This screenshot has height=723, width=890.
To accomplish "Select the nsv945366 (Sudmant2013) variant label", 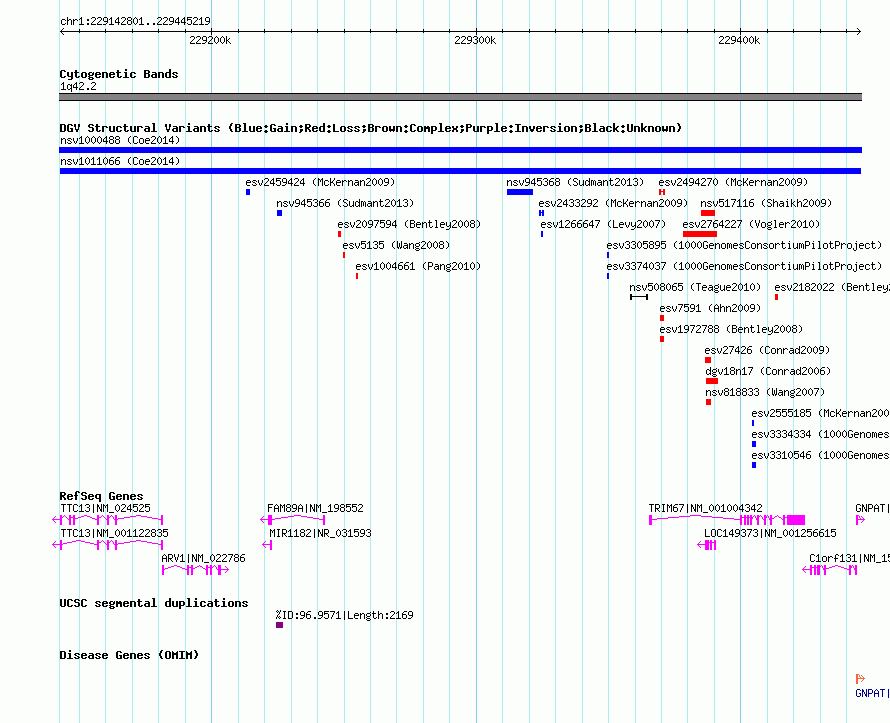I will click(x=345, y=203).
